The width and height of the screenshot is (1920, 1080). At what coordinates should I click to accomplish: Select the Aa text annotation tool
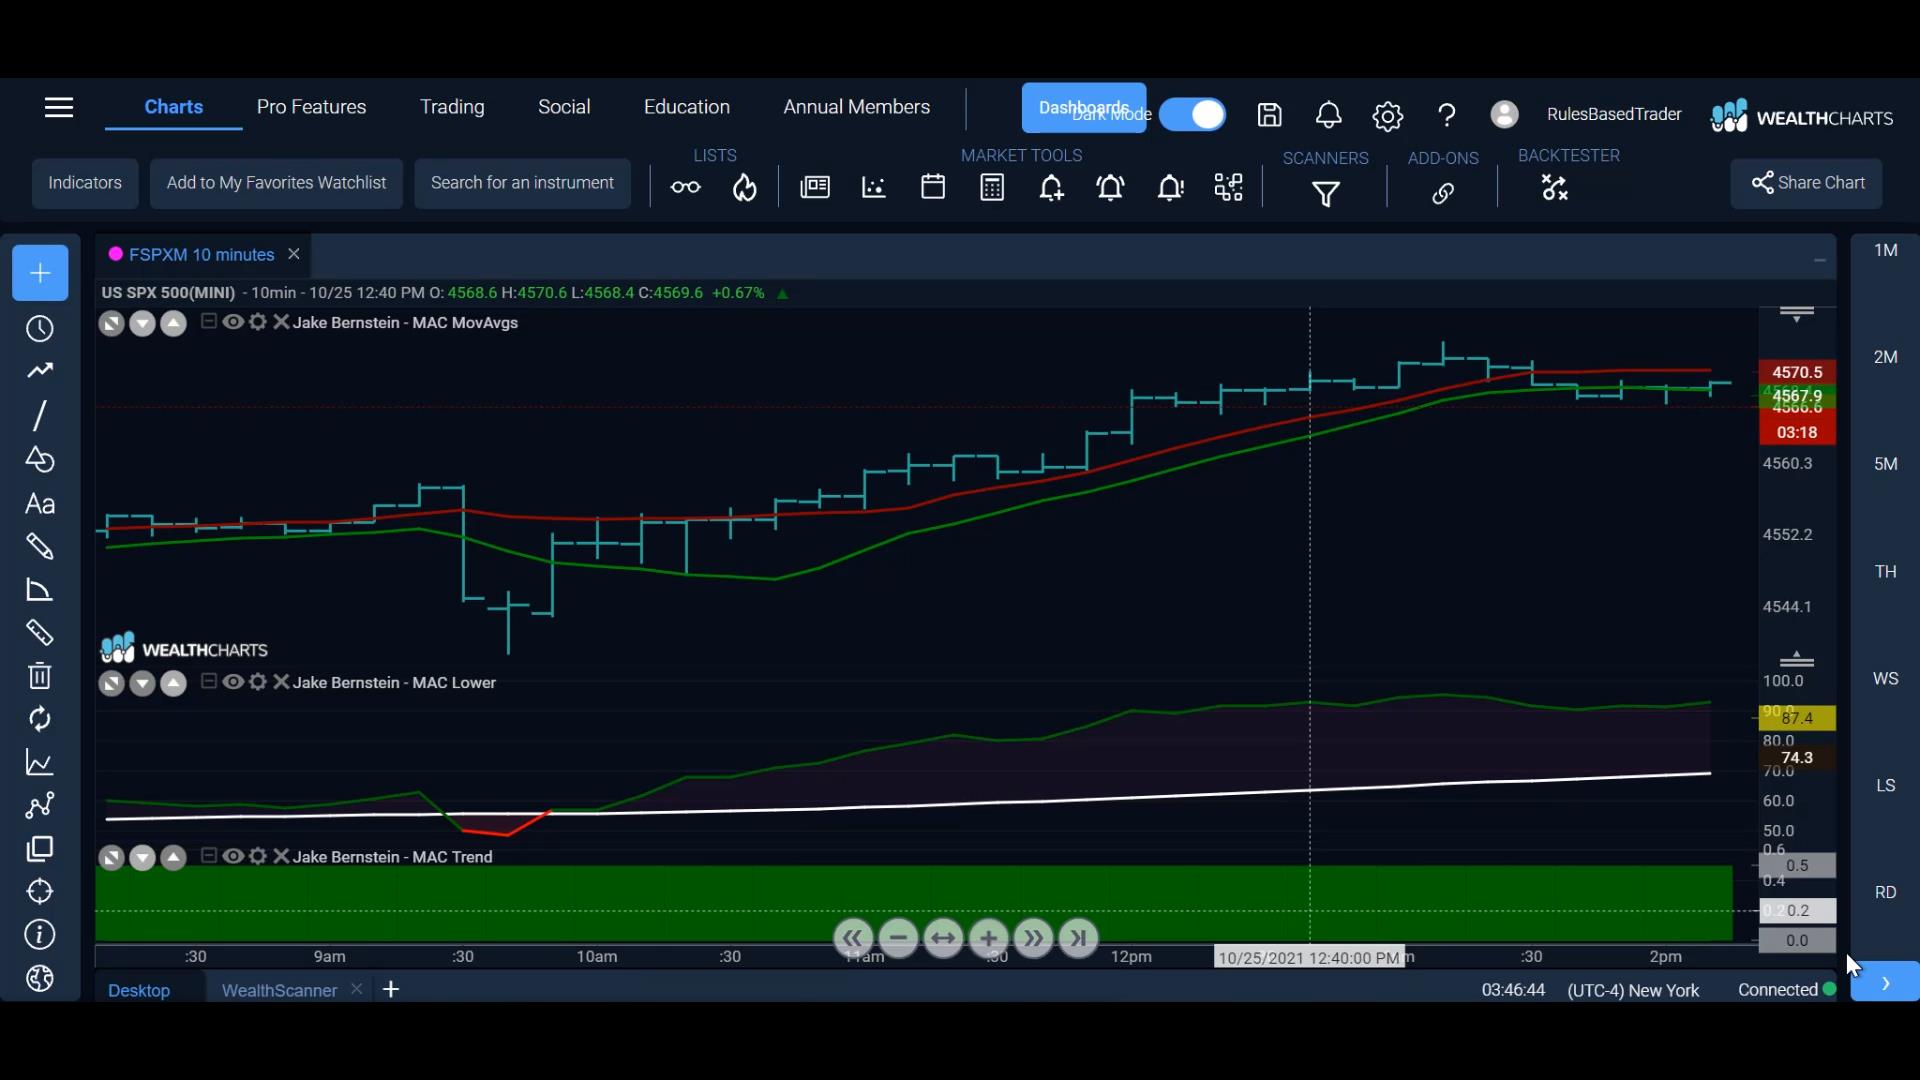[39, 504]
